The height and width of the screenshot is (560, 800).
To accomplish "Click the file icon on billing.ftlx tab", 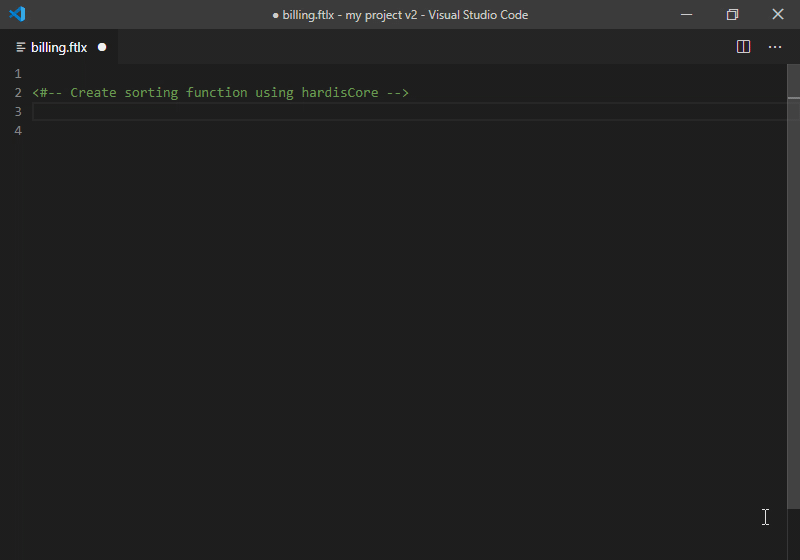I will click(x=21, y=47).
